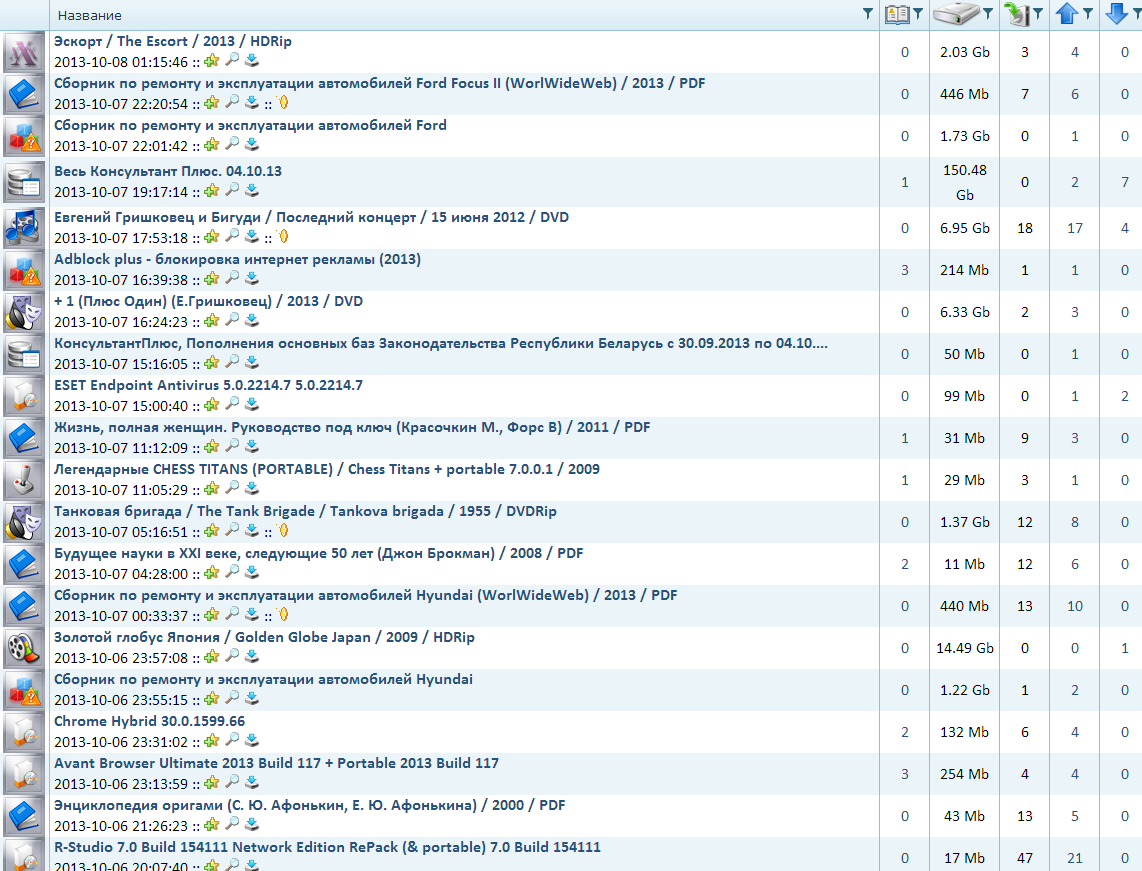
Task: Open R-Studio 7.0 Build 154111 Network Edition link
Action: point(327,847)
